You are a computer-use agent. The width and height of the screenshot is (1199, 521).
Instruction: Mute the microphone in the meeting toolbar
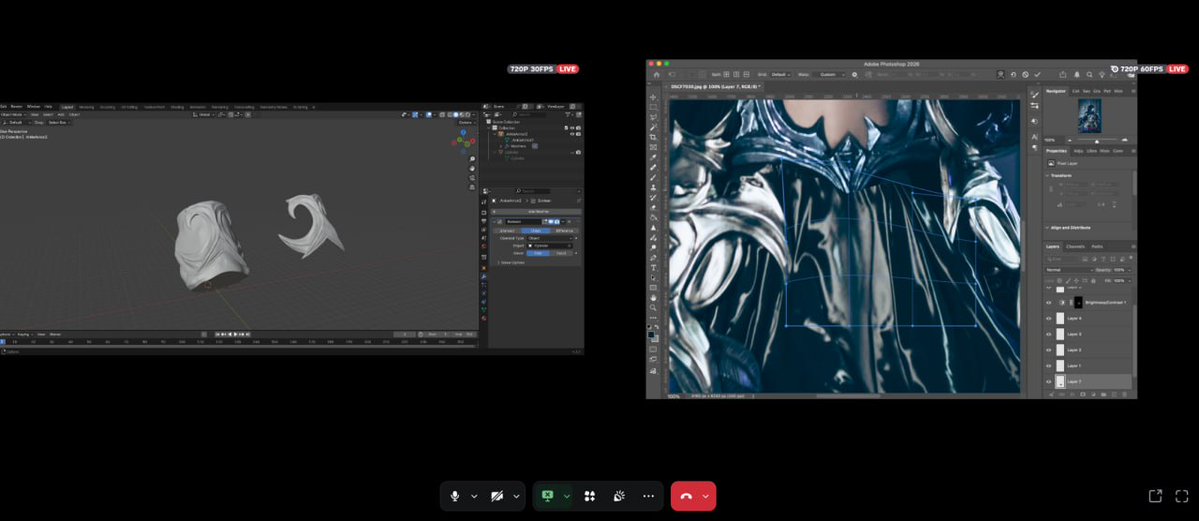point(454,496)
